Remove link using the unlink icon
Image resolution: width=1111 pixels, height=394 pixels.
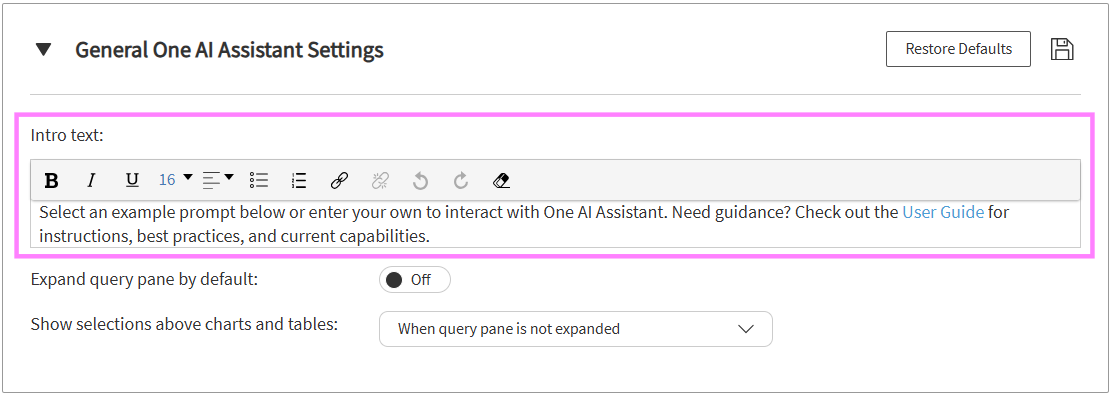(380, 181)
